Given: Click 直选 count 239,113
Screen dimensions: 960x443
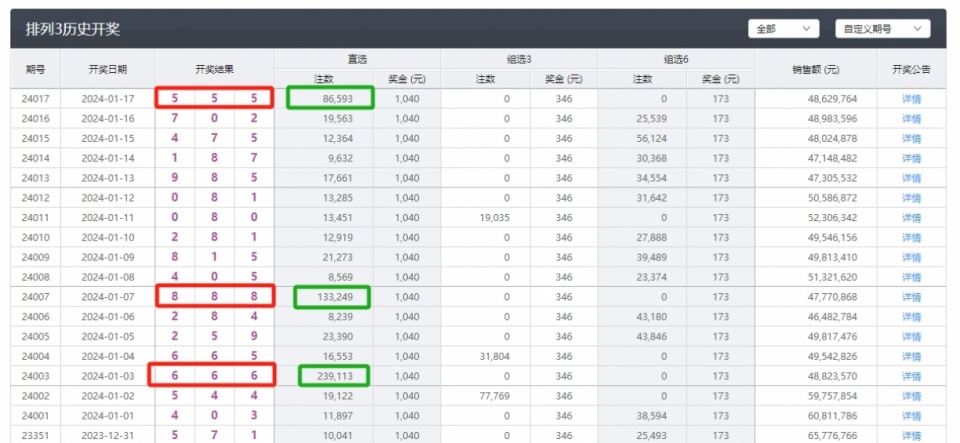Looking at the screenshot, I should click(x=336, y=376).
